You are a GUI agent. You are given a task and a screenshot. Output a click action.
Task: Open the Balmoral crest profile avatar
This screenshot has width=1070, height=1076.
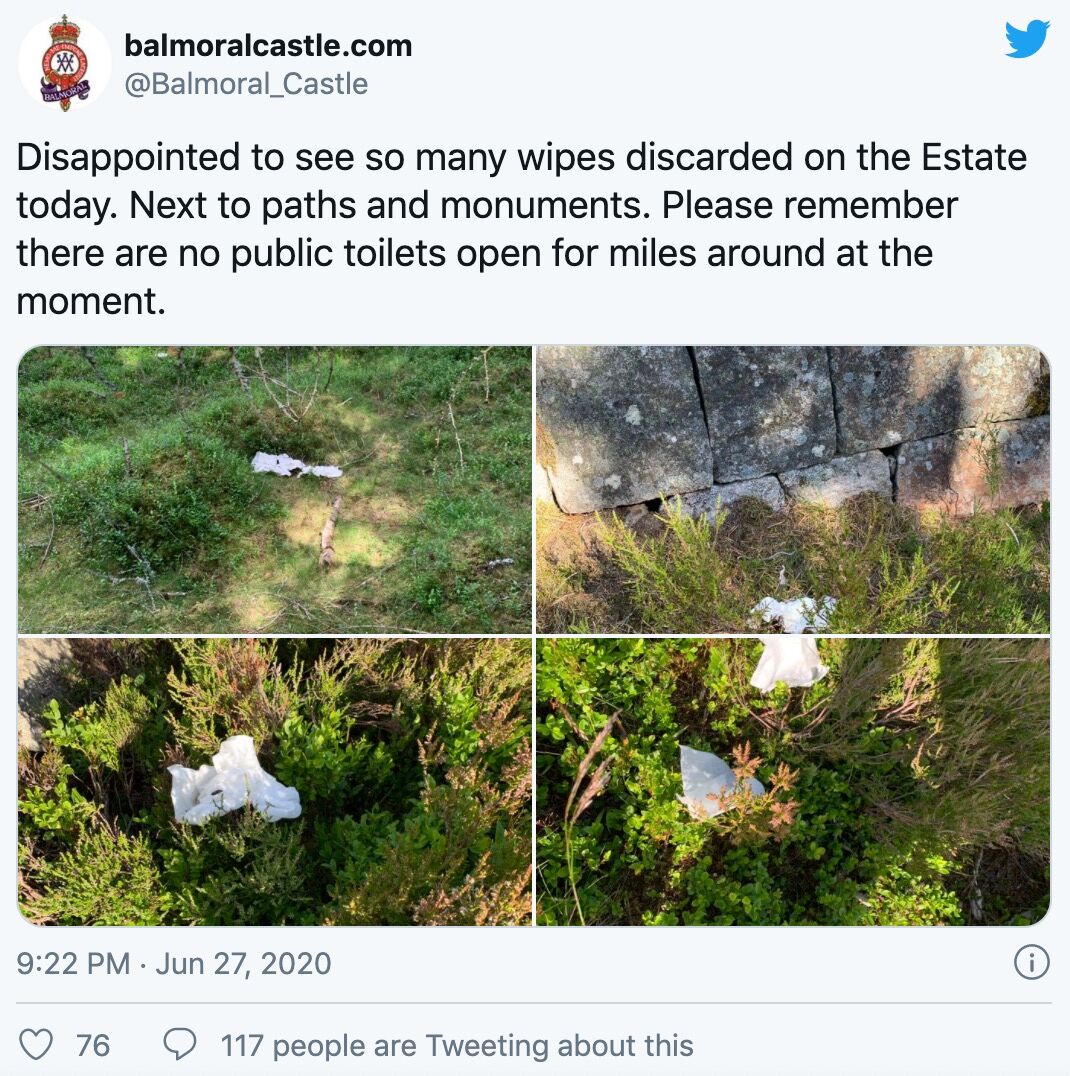point(65,63)
